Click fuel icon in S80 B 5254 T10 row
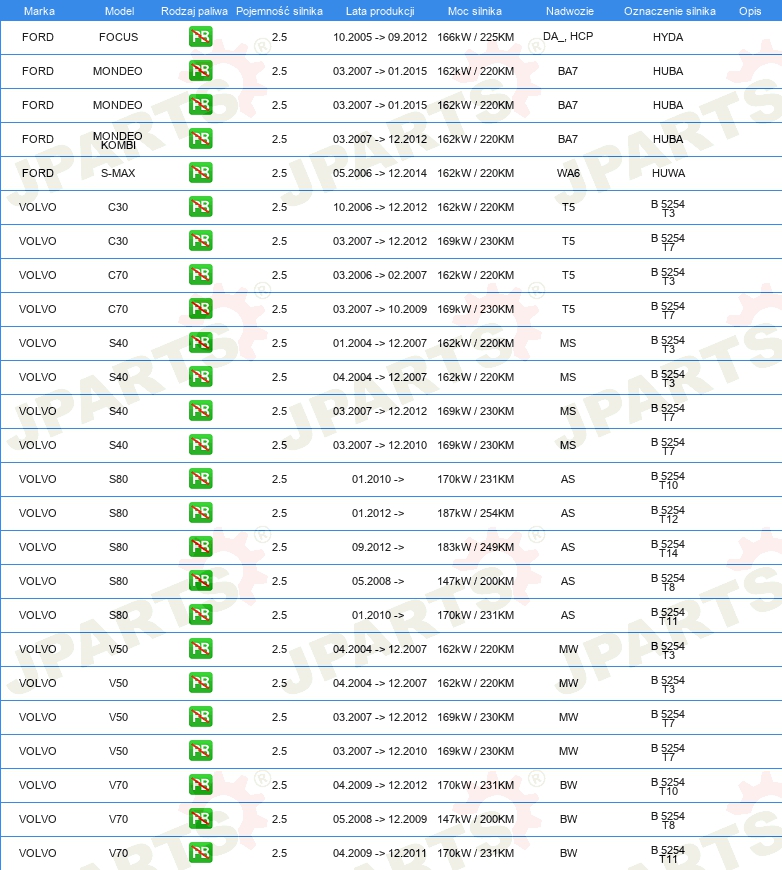Viewport: 782px width, 870px height. click(200, 479)
